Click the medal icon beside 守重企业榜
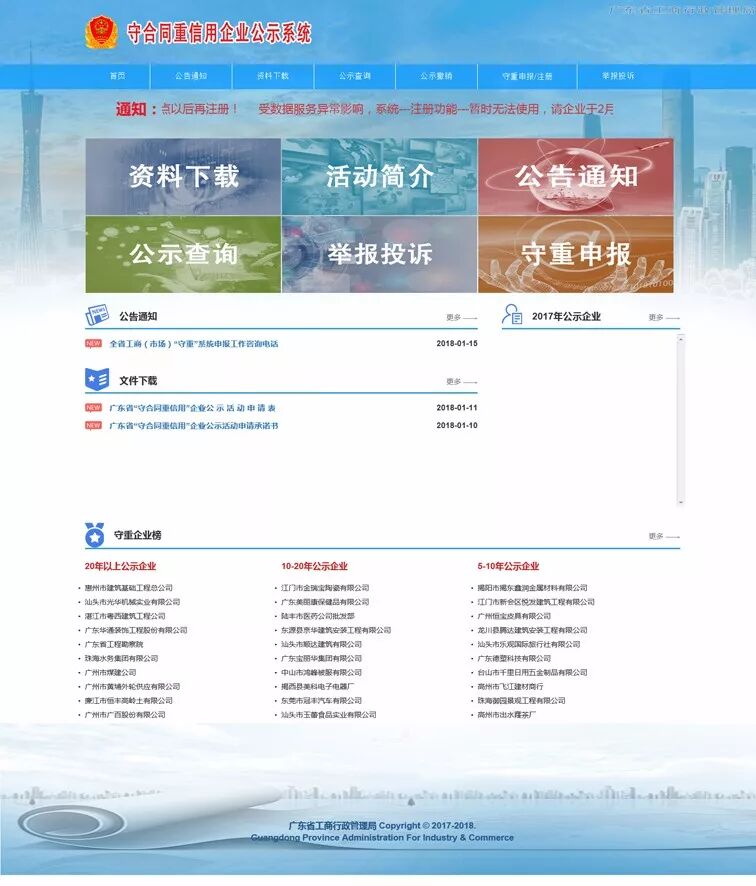The image size is (756, 886). coord(94,535)
